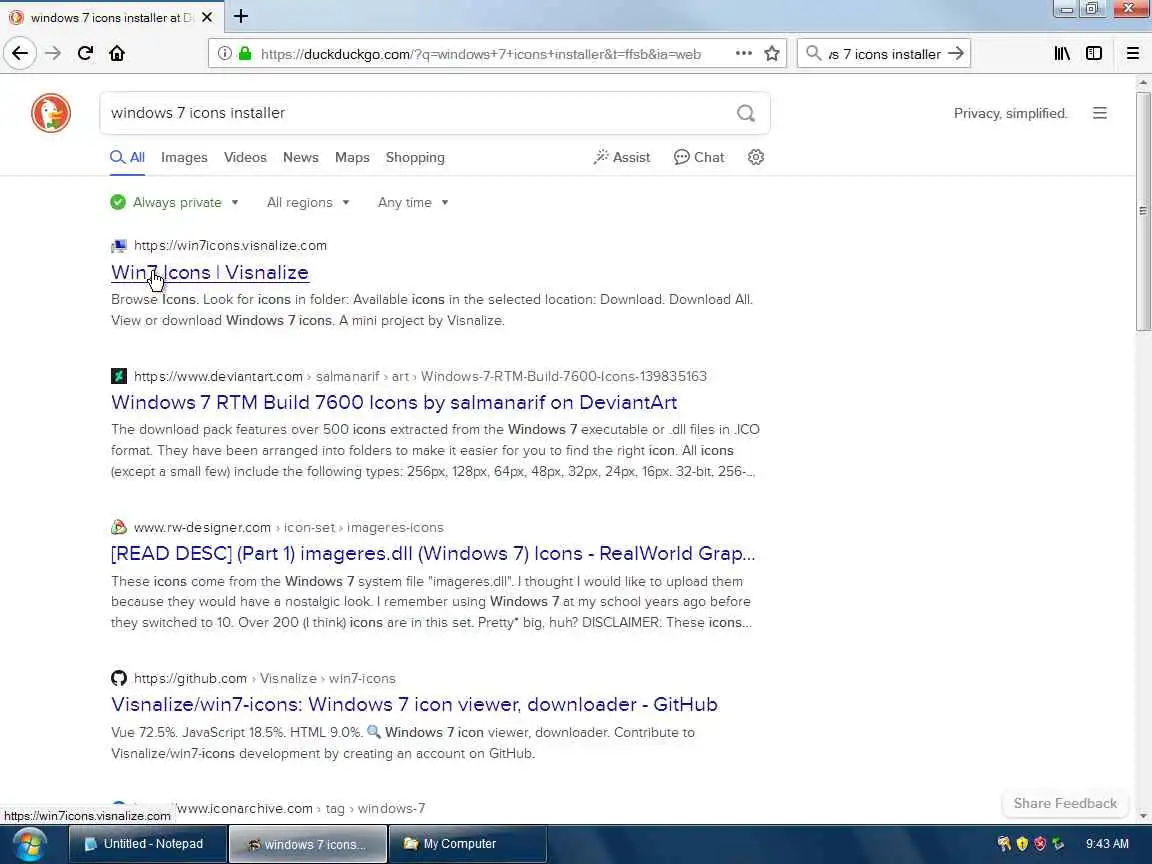Click the yellow shield tray icon

point(1022,843)
